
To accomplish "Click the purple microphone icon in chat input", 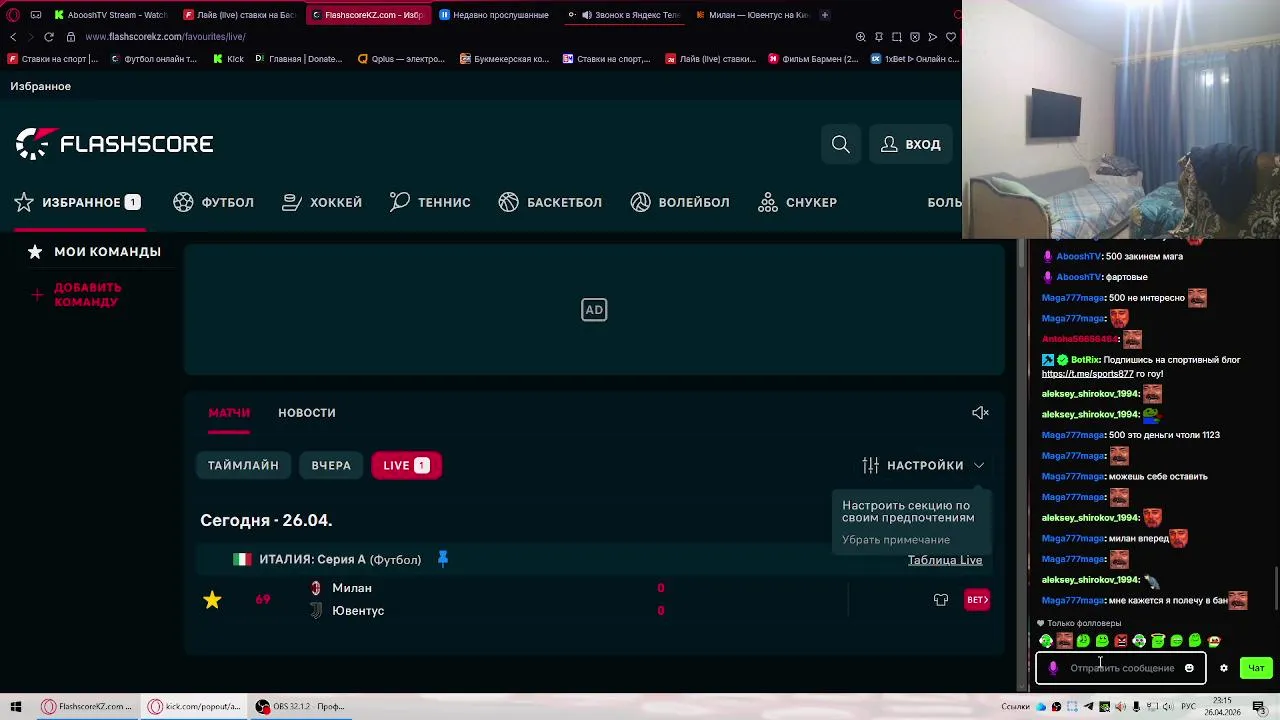I will coord(1053,668).
